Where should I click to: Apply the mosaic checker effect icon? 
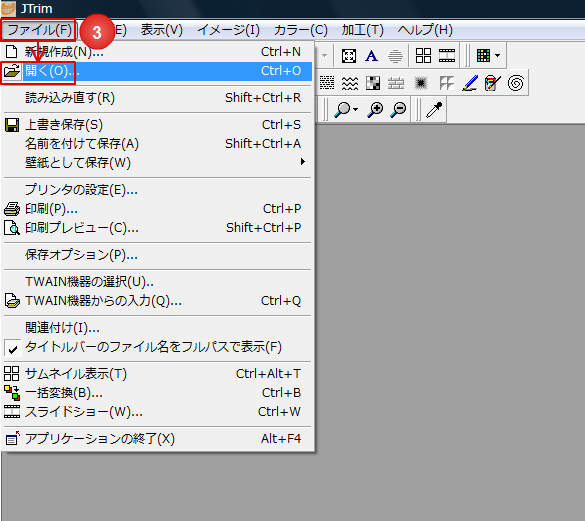click(x=373, y=83)
